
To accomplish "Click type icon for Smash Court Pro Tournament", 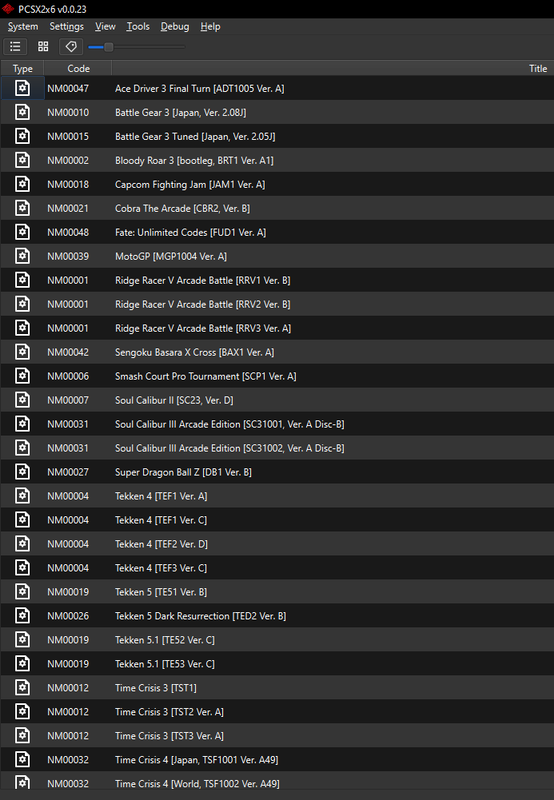I will 22,376.
